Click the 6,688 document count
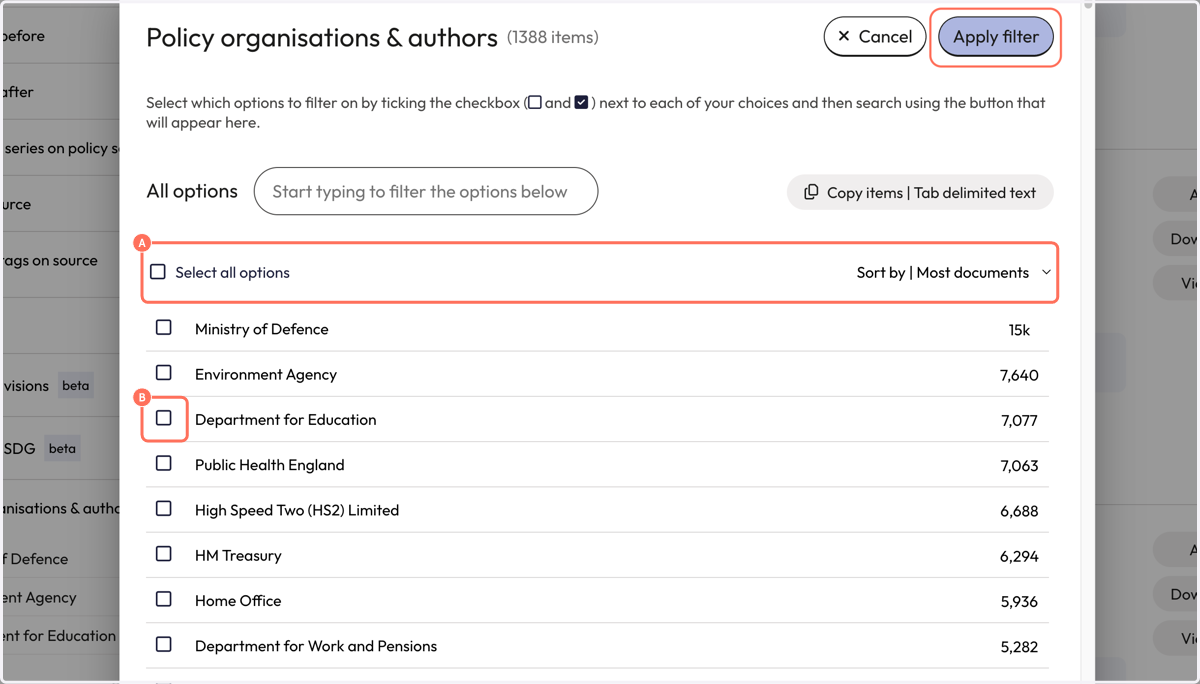The width and height of the screenshot is (1200, 684). pos(1019,511)
